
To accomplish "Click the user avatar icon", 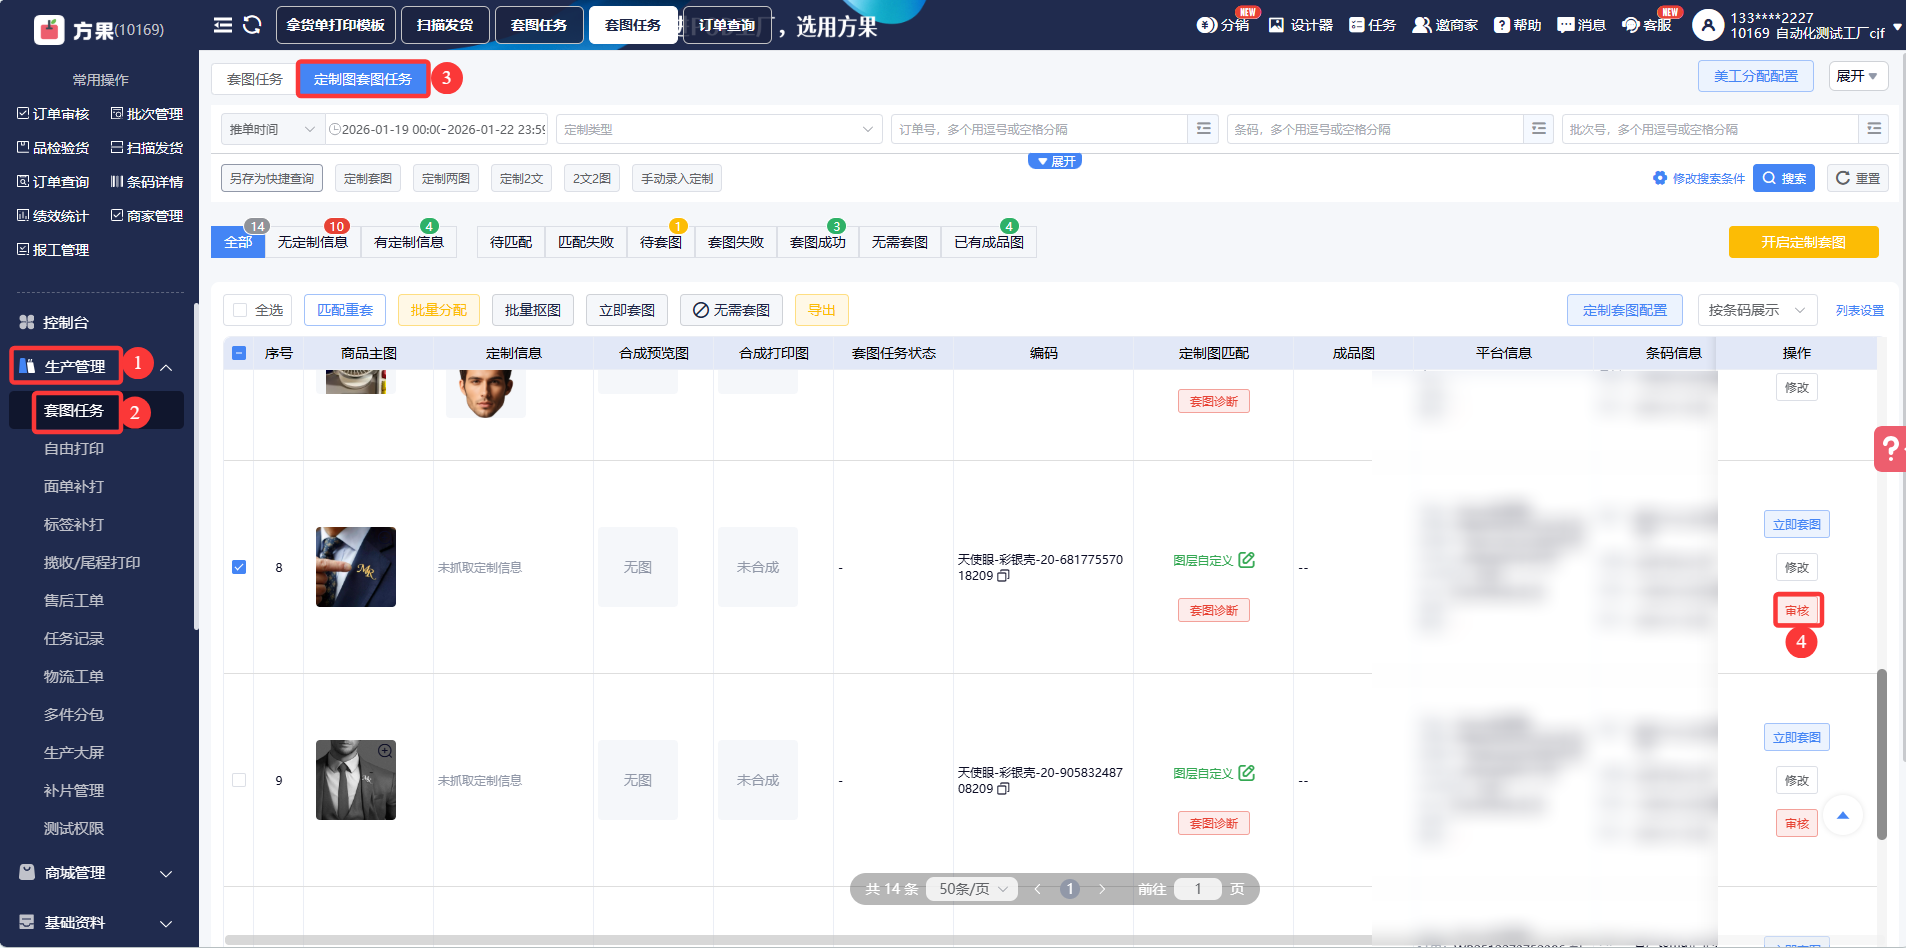I will click(1708, 25).
